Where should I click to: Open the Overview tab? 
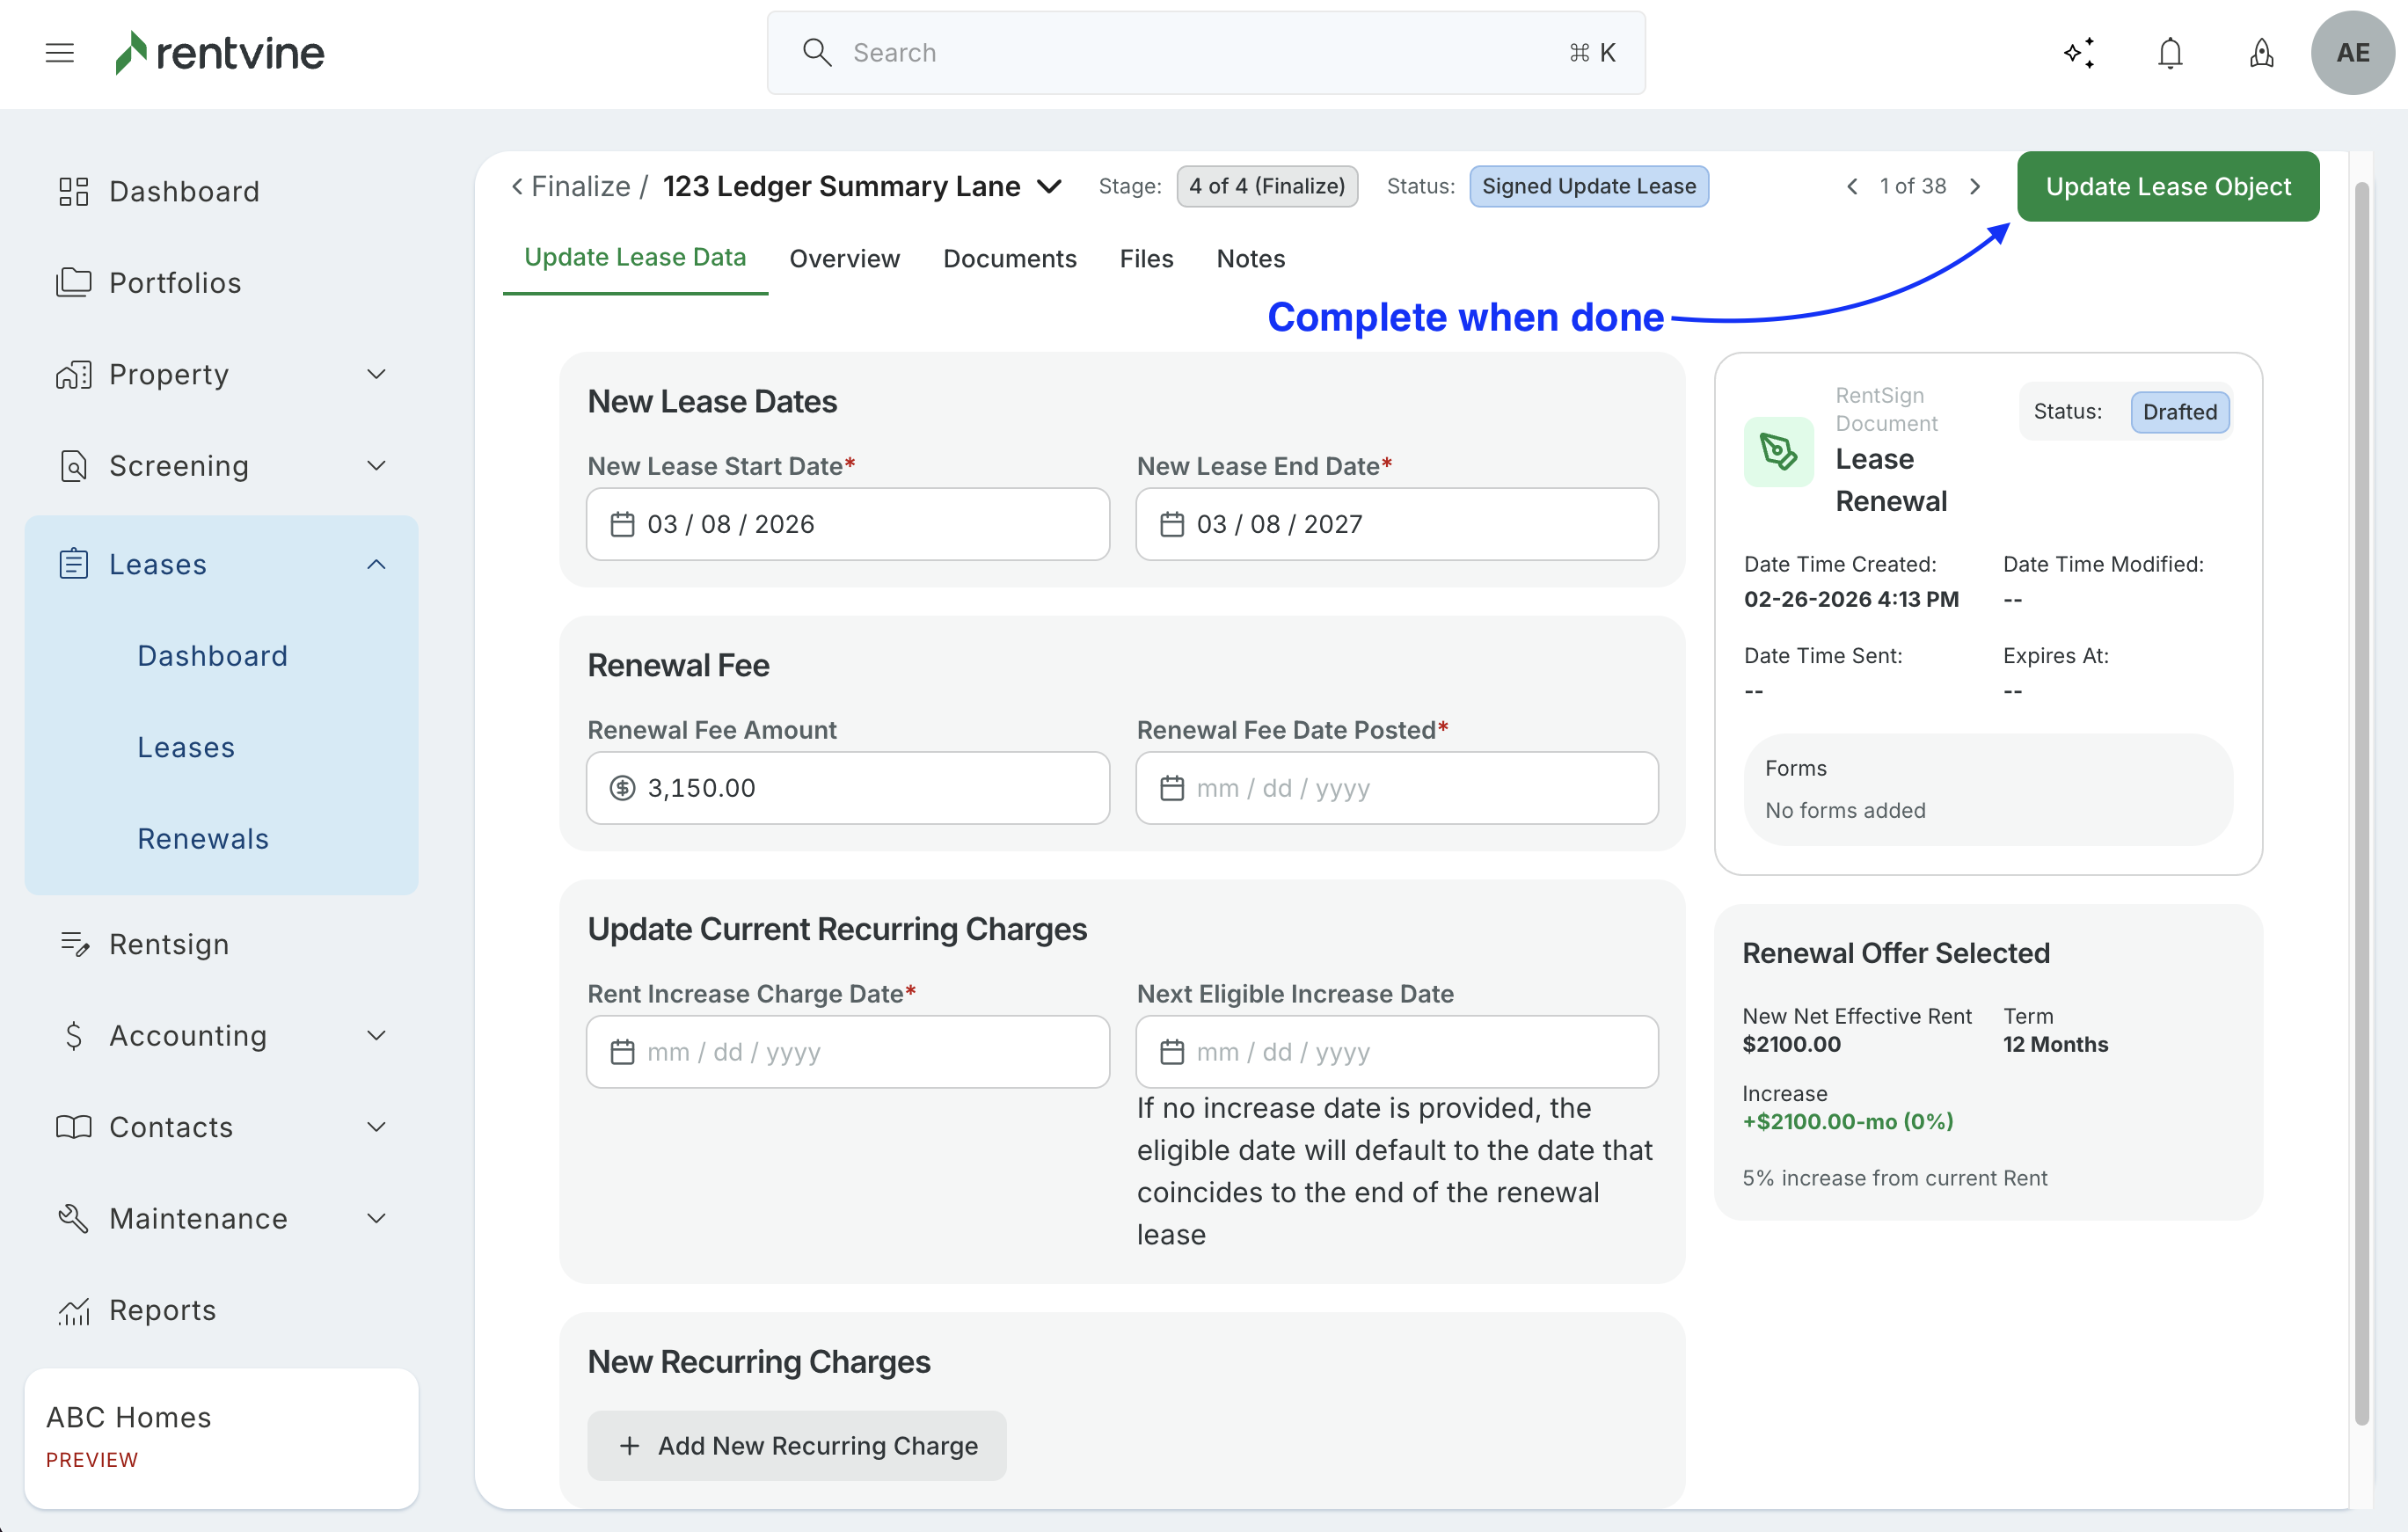(x=844, y=259)
